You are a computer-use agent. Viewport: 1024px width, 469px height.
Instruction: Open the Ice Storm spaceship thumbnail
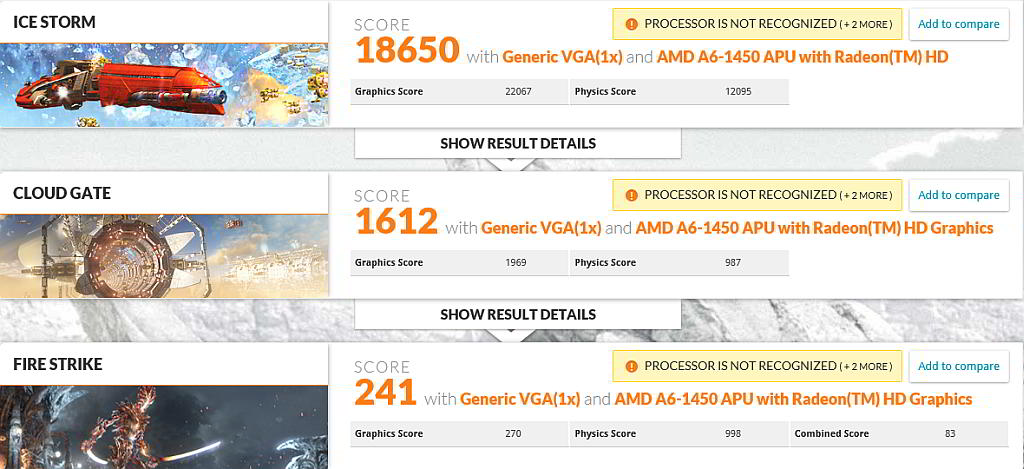click(x=164, y=85)
